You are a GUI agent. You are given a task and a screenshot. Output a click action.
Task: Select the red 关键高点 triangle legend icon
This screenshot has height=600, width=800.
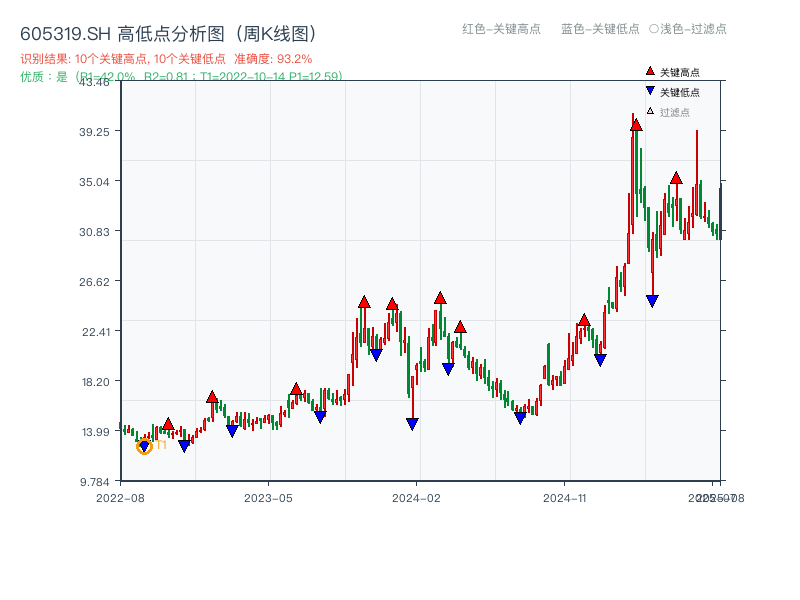click(648, 71)
